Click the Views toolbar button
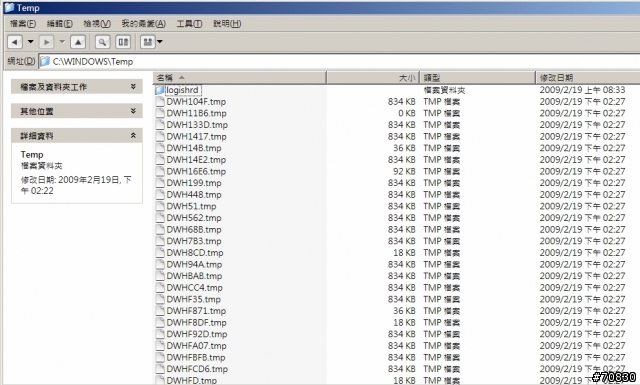Viewport: 640px width, 385px height. tap(147, 42)
